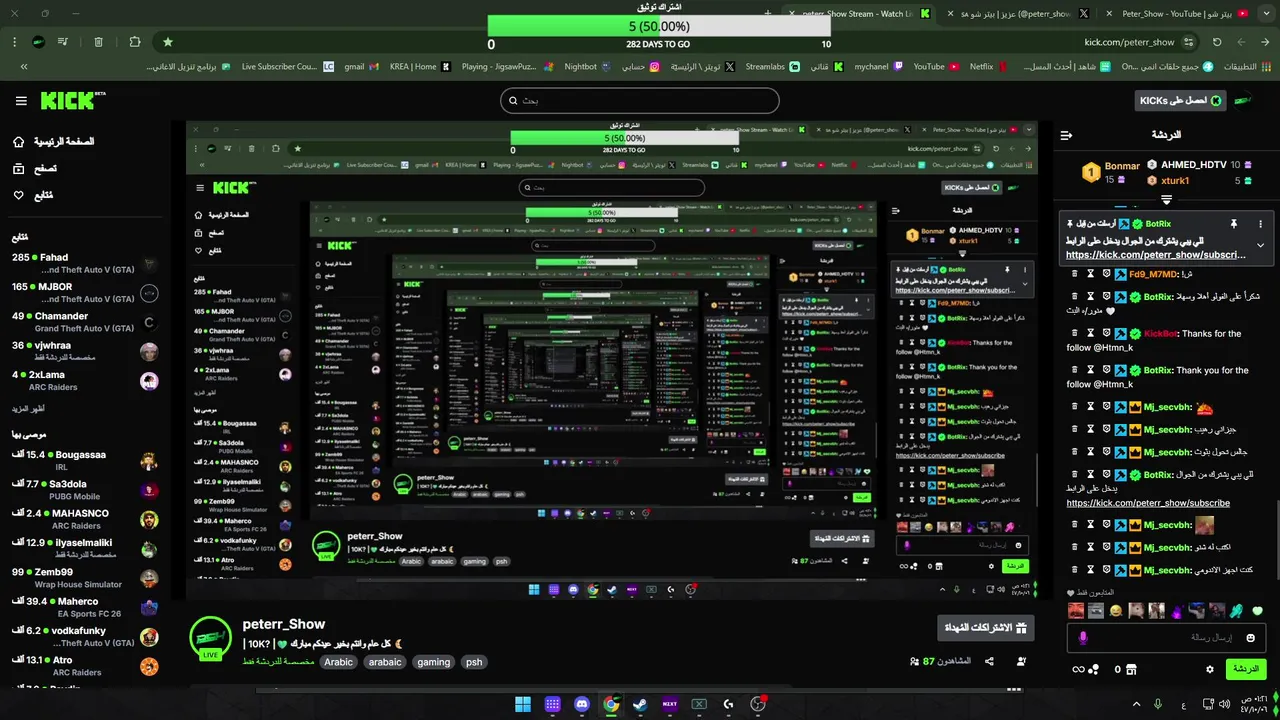
Task: Click the 87 viewers count
Action: (940, 662)
